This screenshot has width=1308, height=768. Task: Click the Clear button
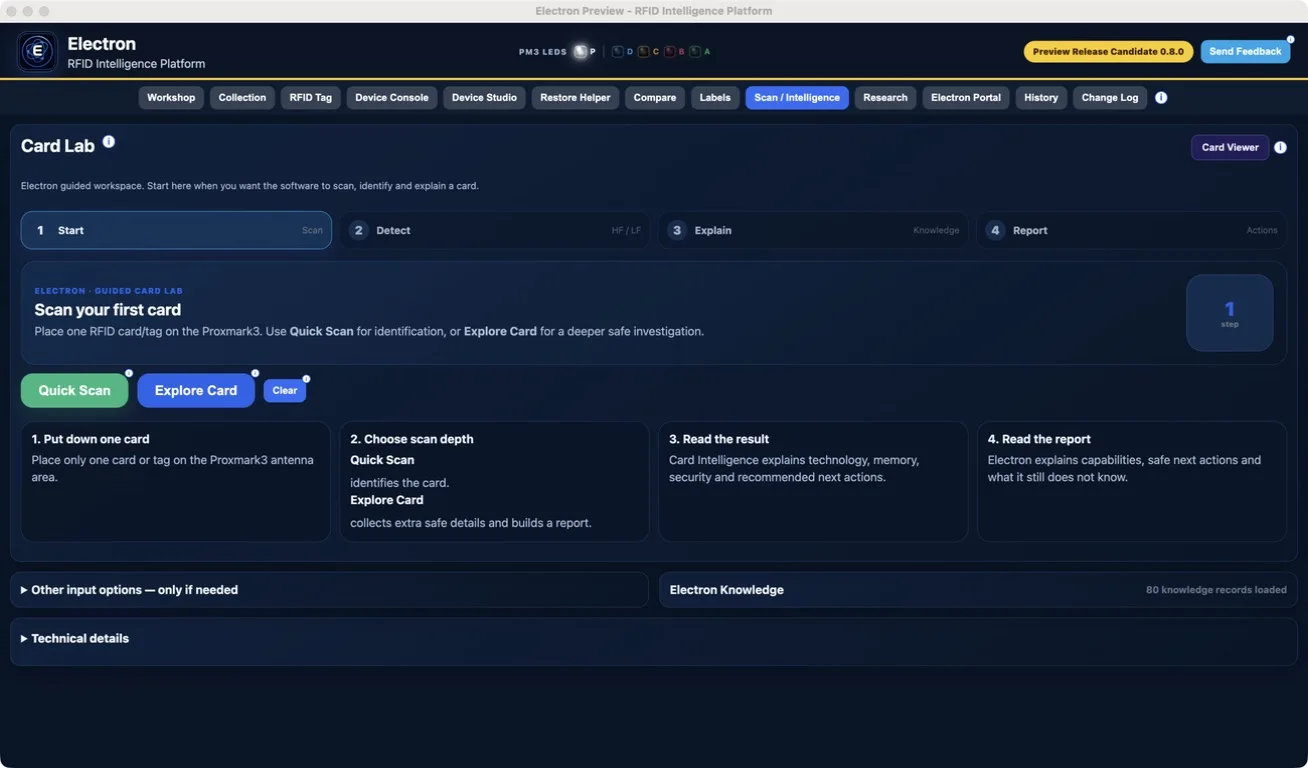(x=285, y=391)
